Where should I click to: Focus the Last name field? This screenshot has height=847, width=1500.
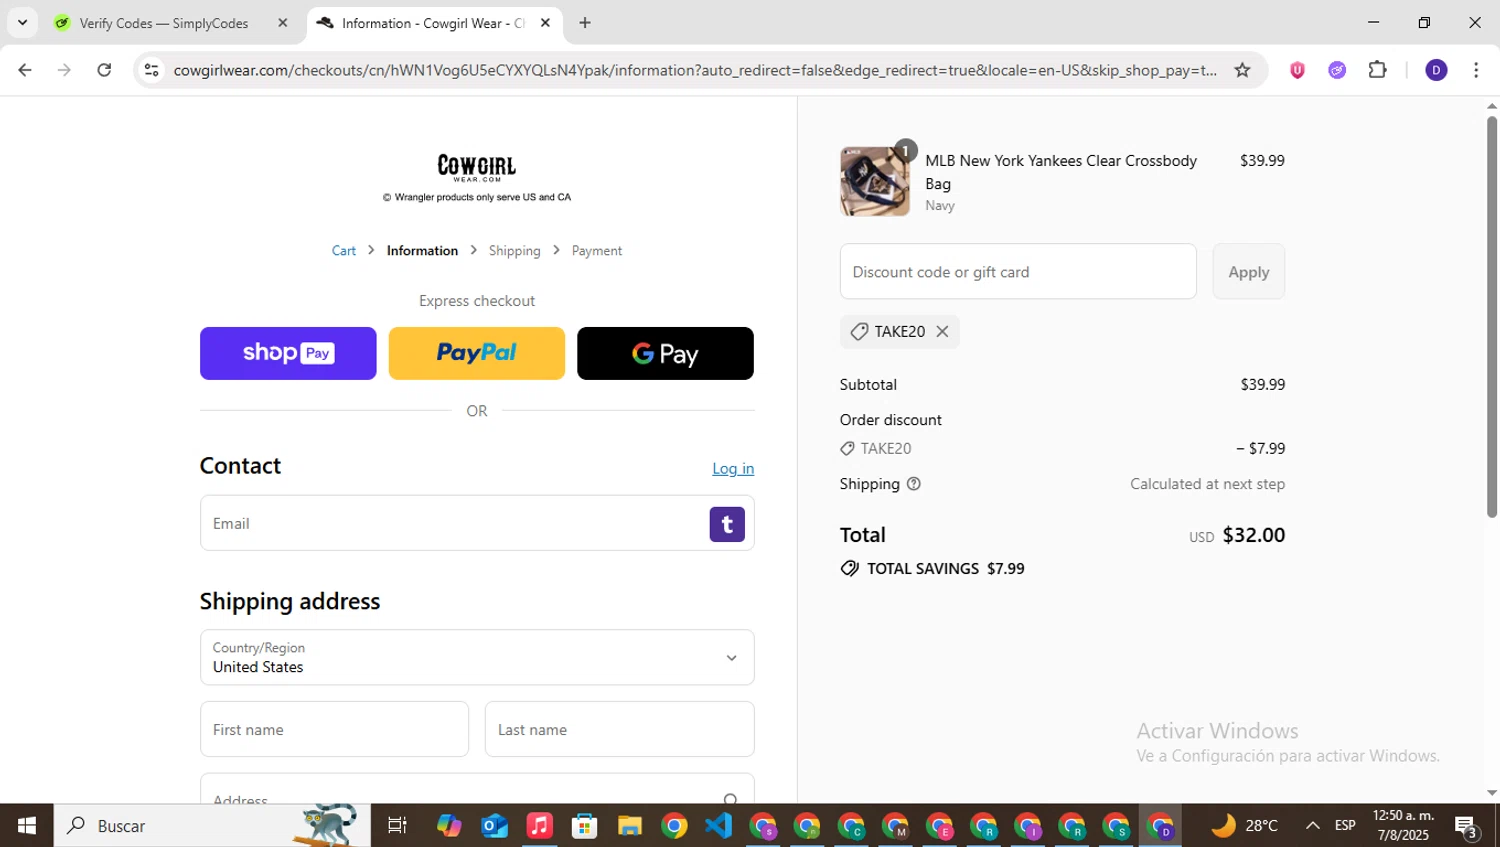point(619,729)
